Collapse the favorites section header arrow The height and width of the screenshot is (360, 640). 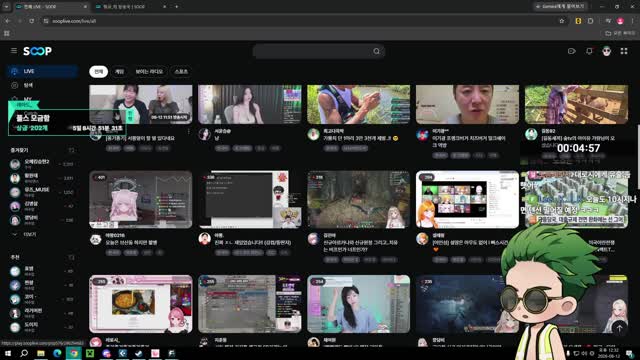pyautogui.click(x=71, y=150)
